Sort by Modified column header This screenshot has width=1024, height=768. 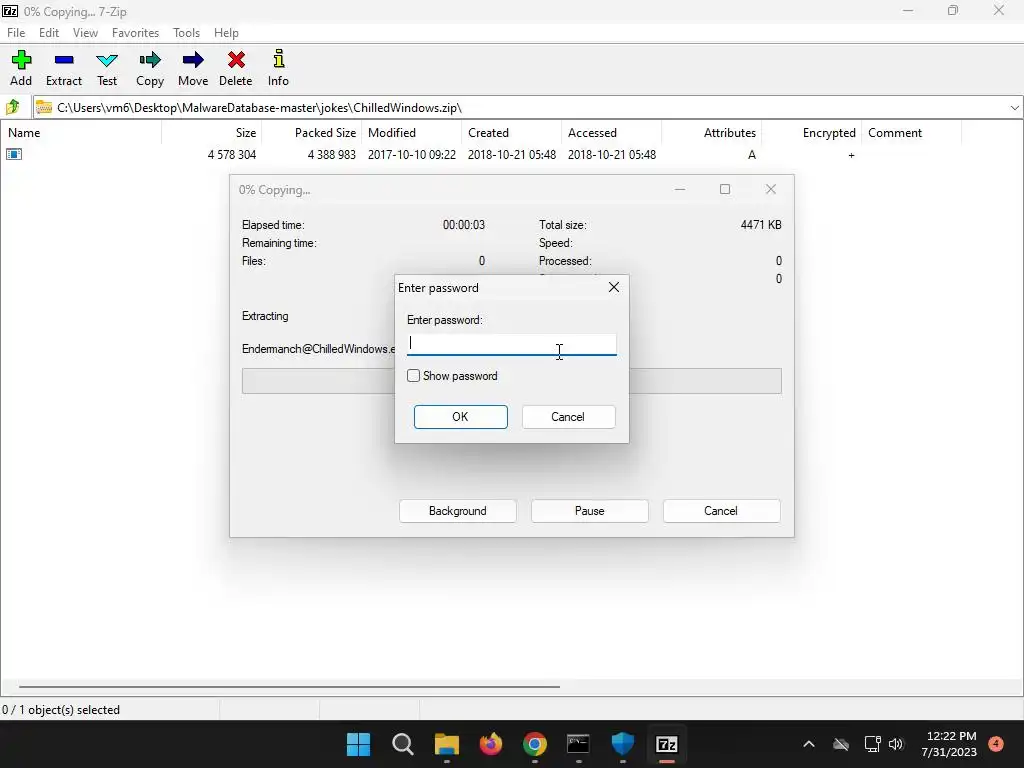[x=411, y=133]
